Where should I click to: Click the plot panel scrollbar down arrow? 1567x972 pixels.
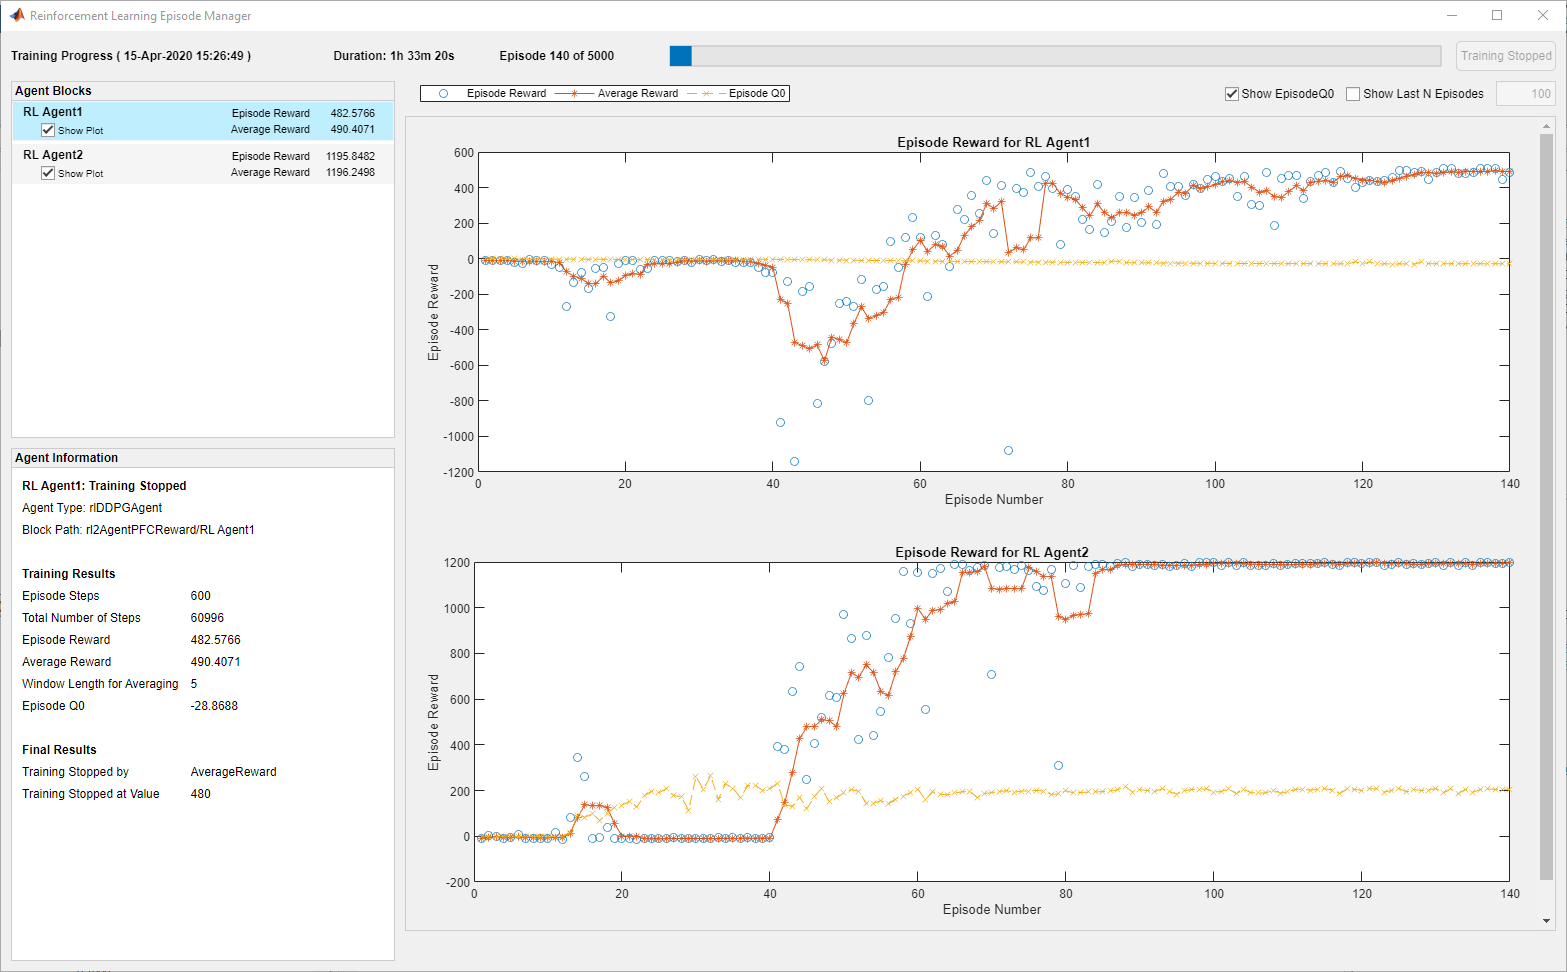pos(1546,921)
